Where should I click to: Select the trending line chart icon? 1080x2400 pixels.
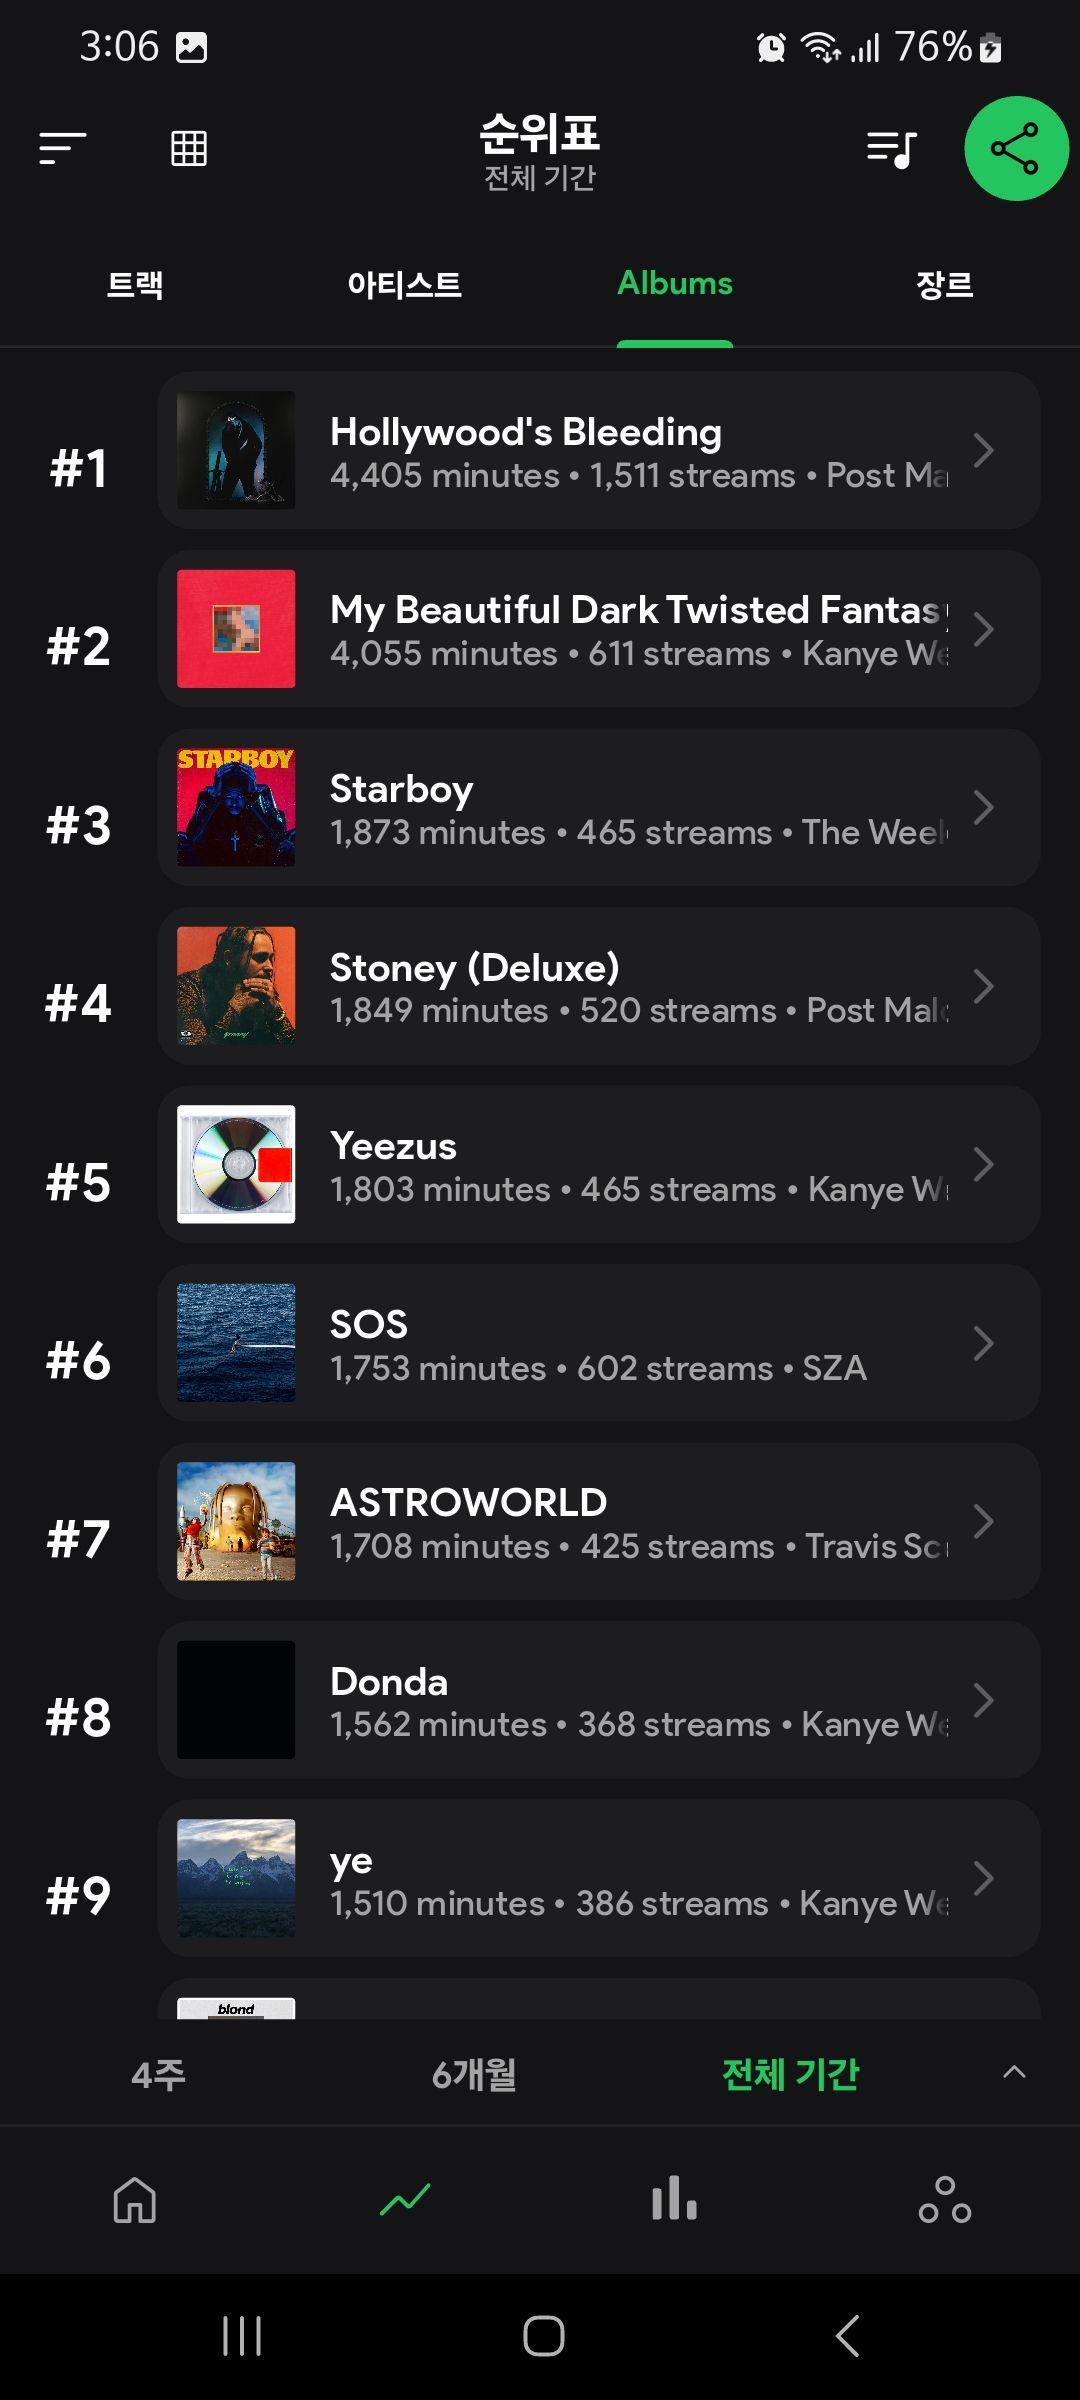point(405,2200)
